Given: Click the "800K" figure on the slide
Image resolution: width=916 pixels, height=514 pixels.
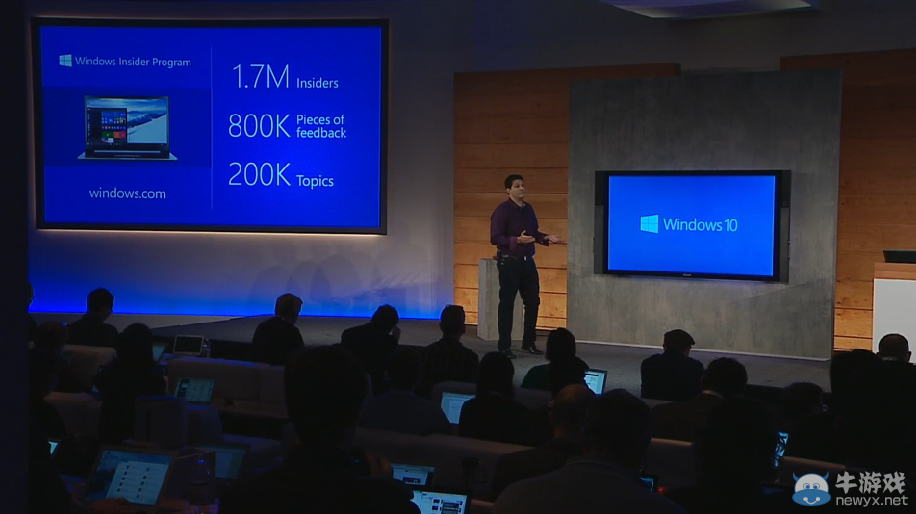Looking at the screenshot, I should tap(259, 126).
